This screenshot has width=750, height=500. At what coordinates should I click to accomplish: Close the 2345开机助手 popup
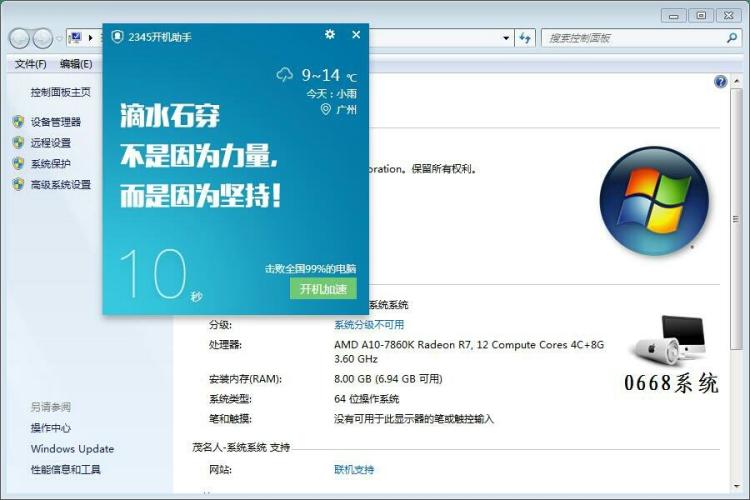pos(356,34)
